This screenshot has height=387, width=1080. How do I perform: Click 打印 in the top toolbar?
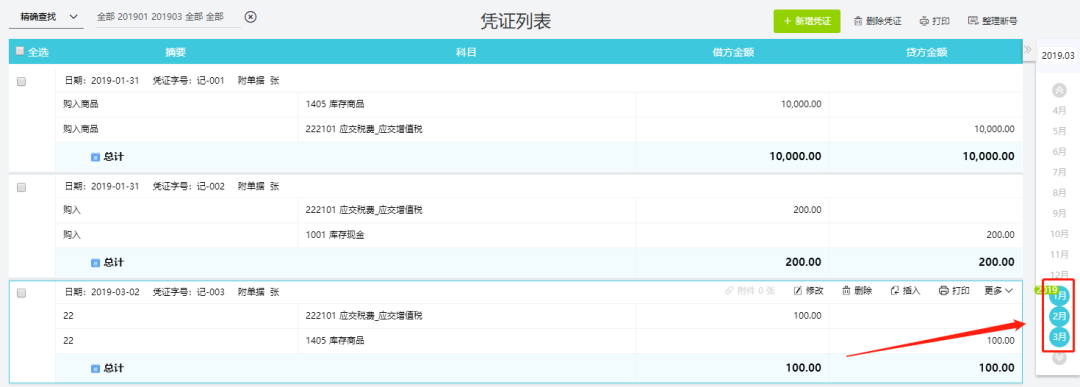point(935,21)
